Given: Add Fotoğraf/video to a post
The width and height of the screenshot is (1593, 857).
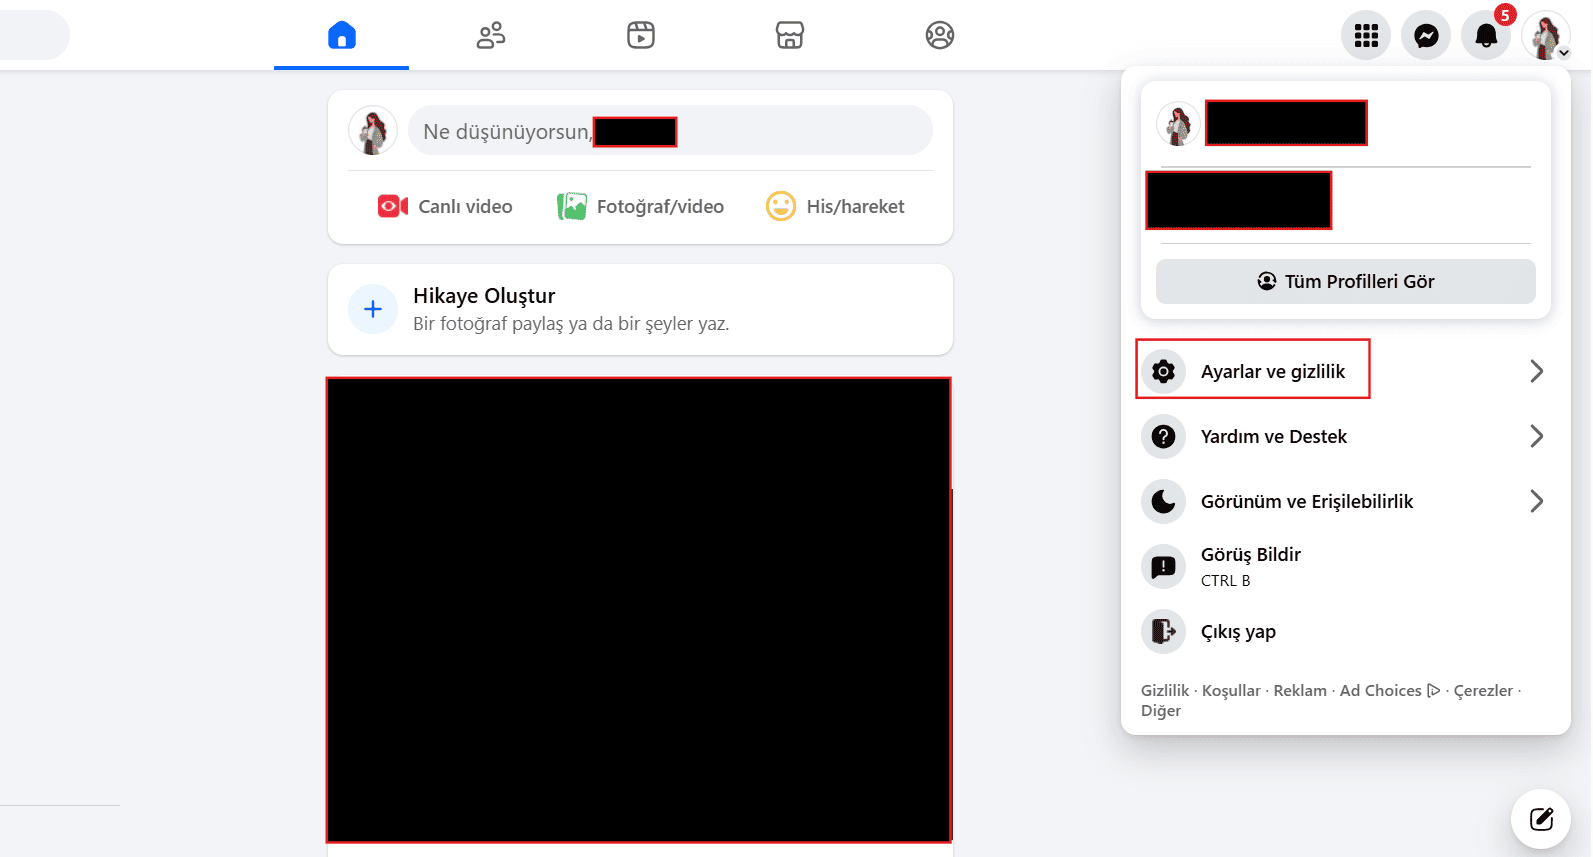Looking at the screenshot, I should [x=640, y=206].
